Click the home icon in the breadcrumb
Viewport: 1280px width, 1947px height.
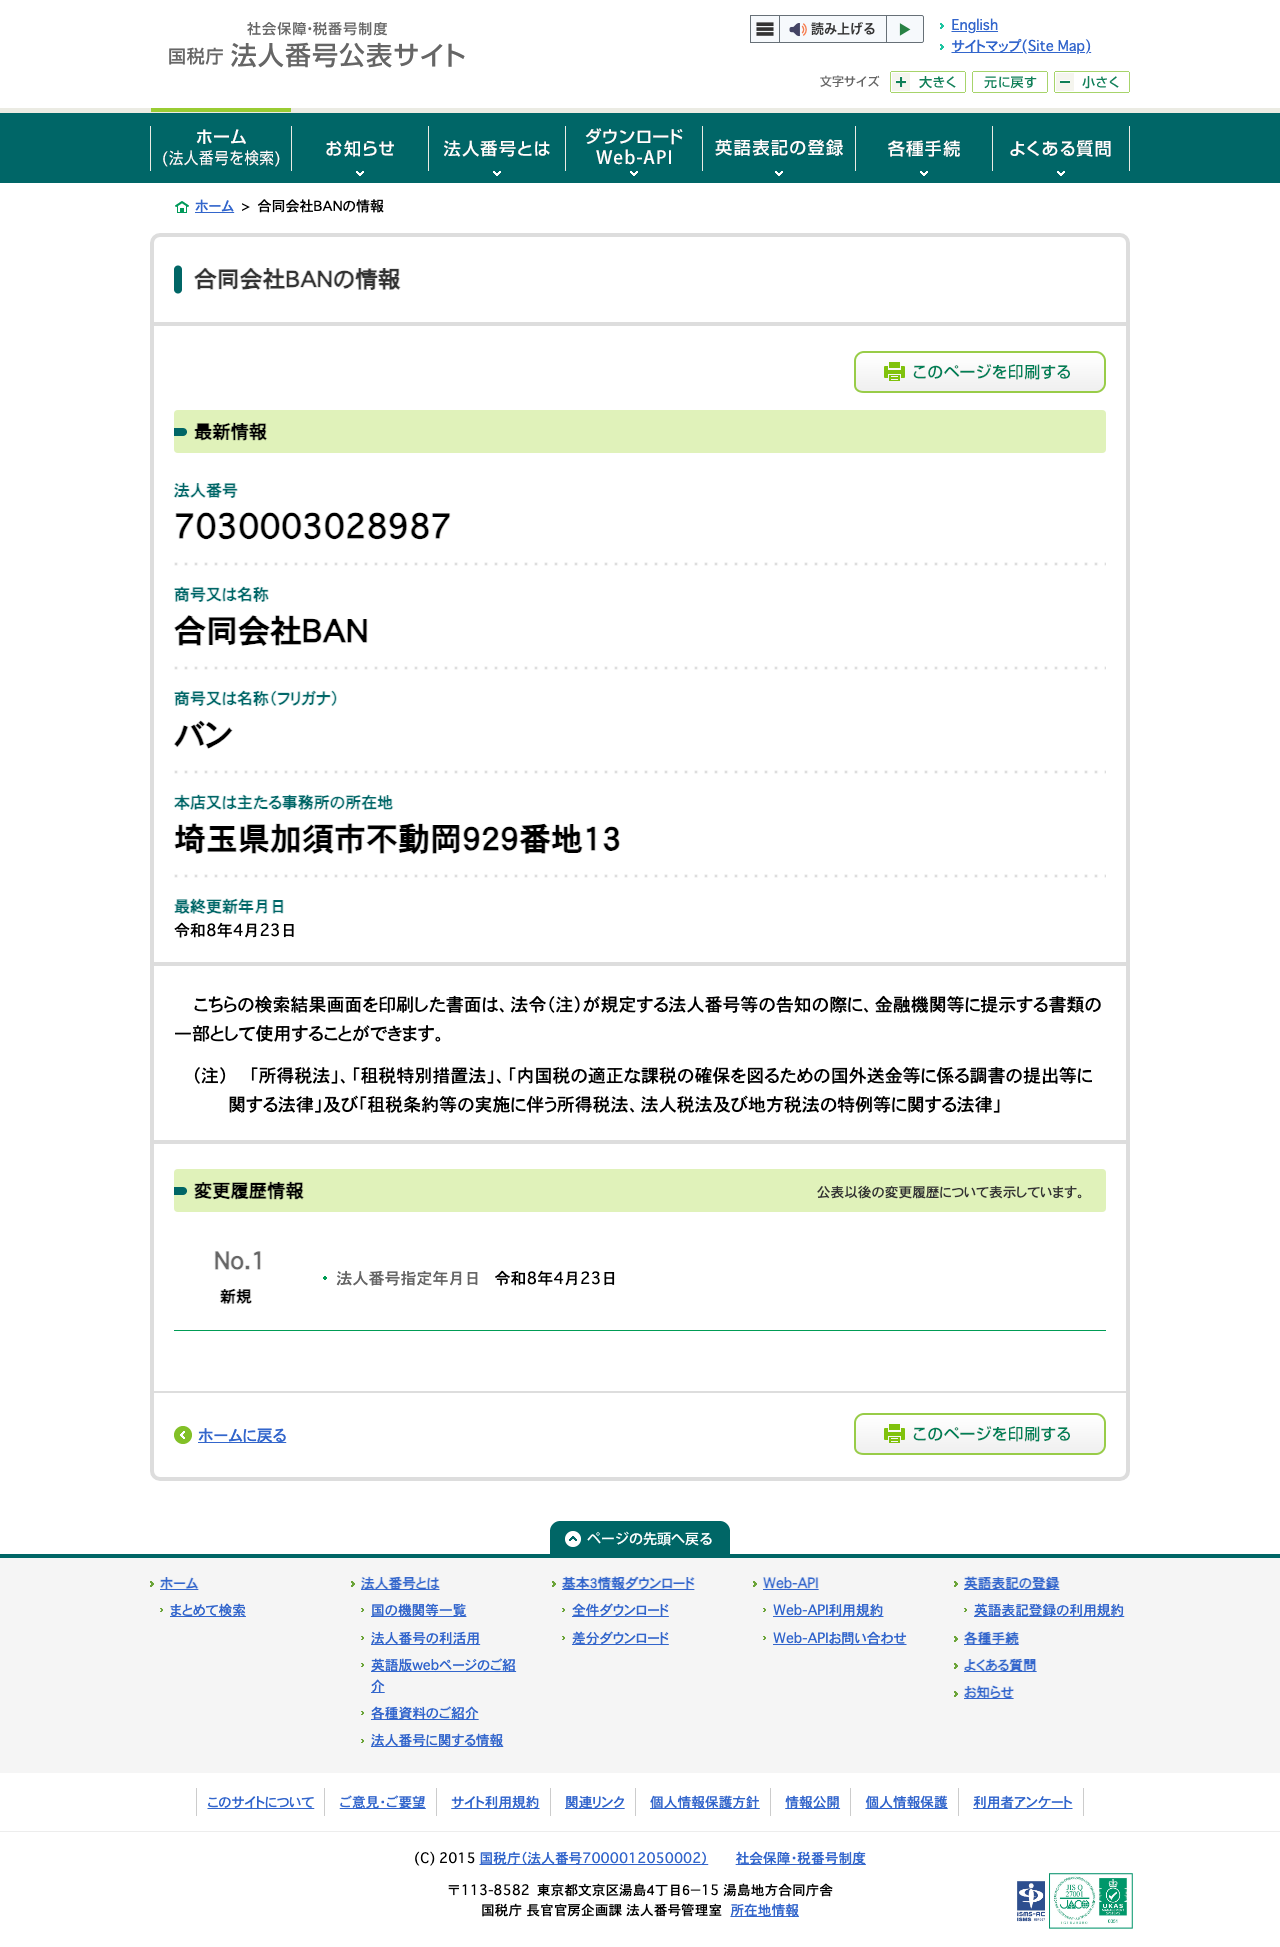182,207
